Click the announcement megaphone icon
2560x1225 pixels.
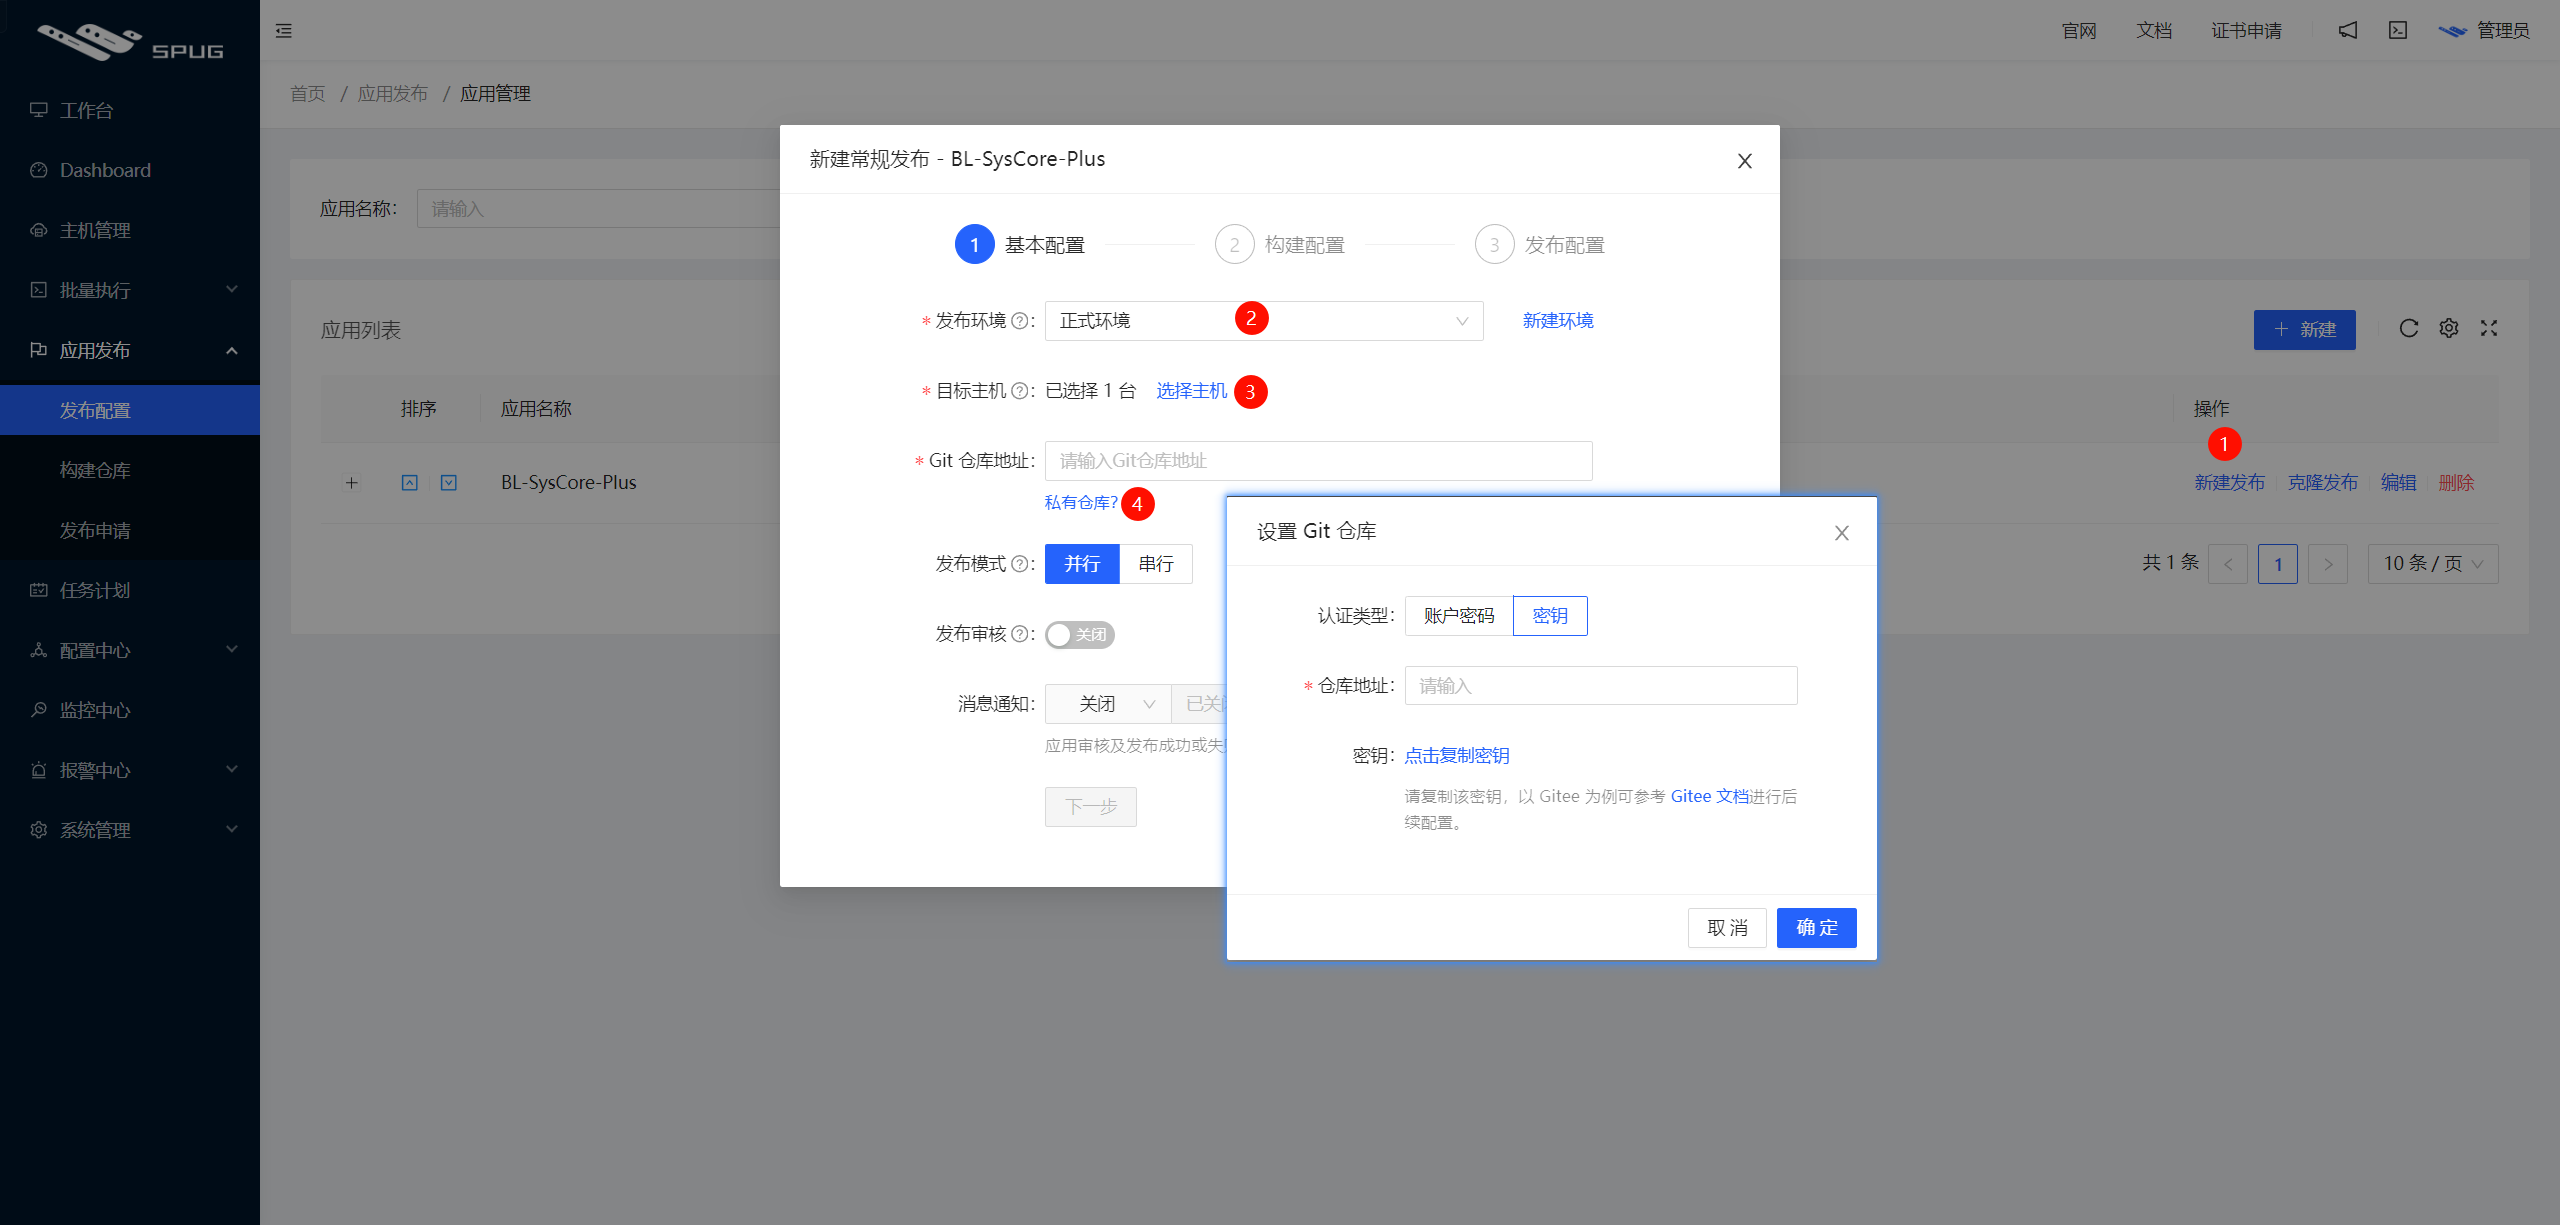click(x=2347, y=31)
